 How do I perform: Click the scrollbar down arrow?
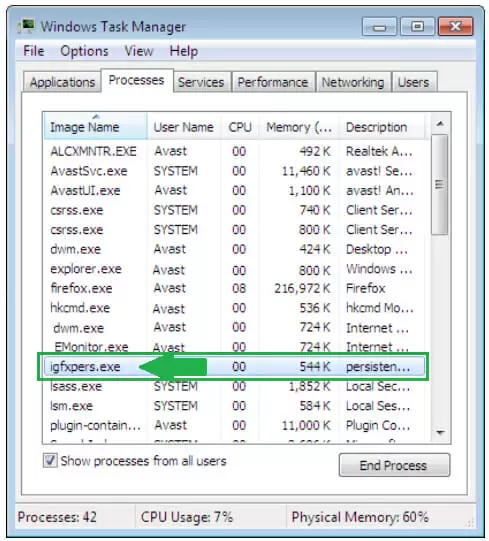coord(440,432)
